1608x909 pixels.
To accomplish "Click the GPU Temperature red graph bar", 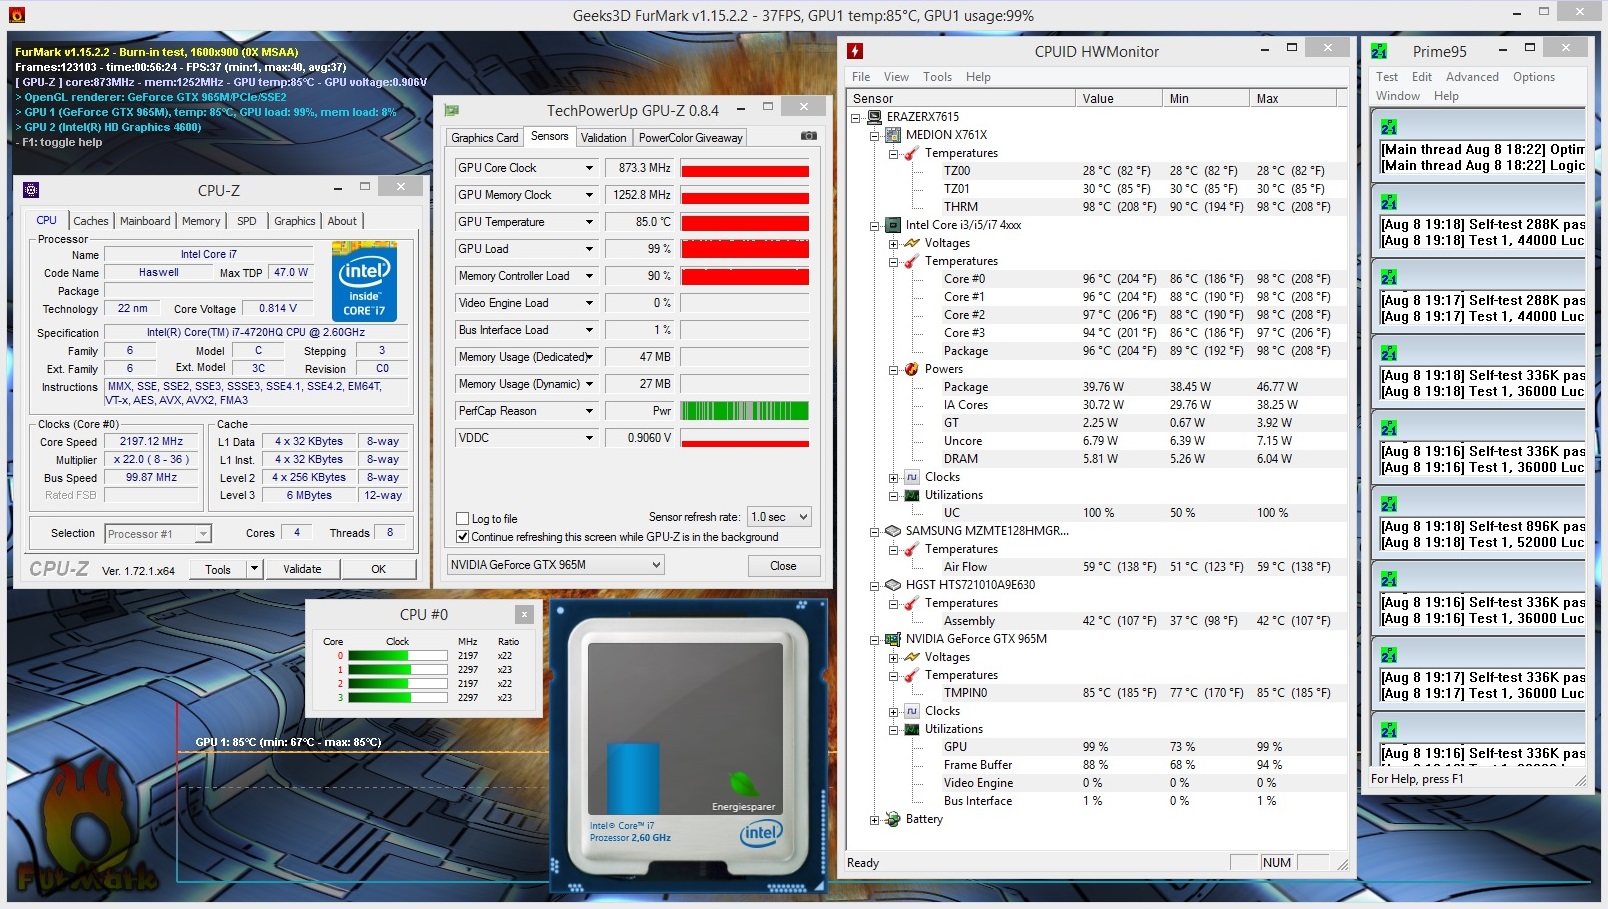I will [745, 222].
